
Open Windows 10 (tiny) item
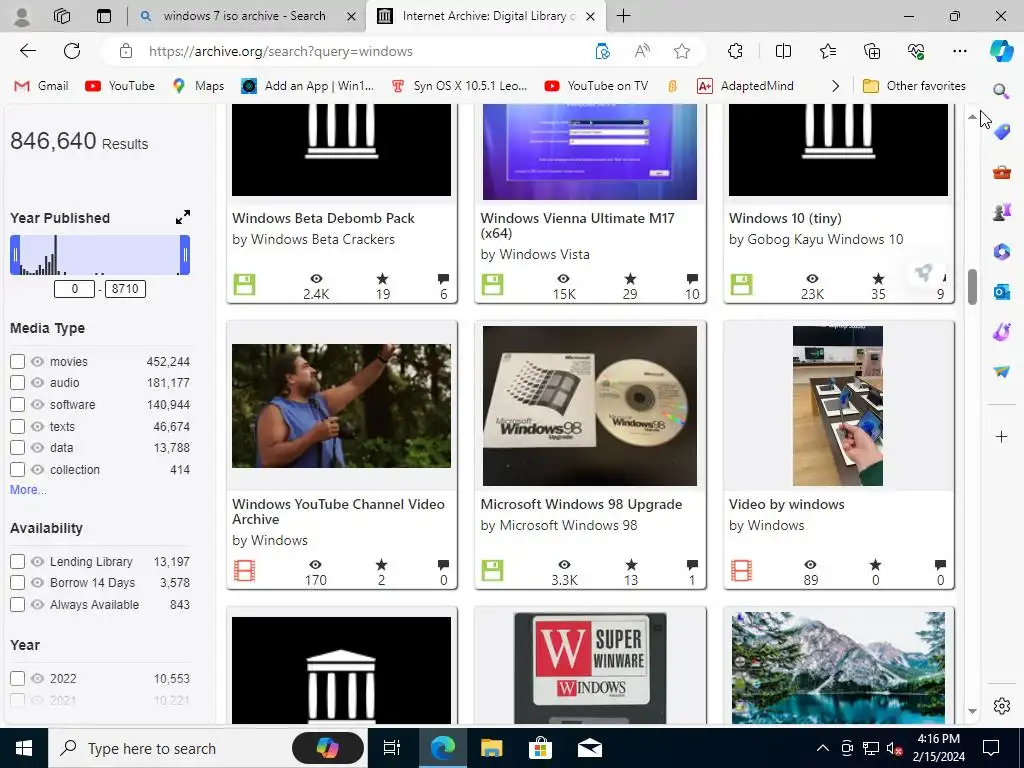click(785, 218)
